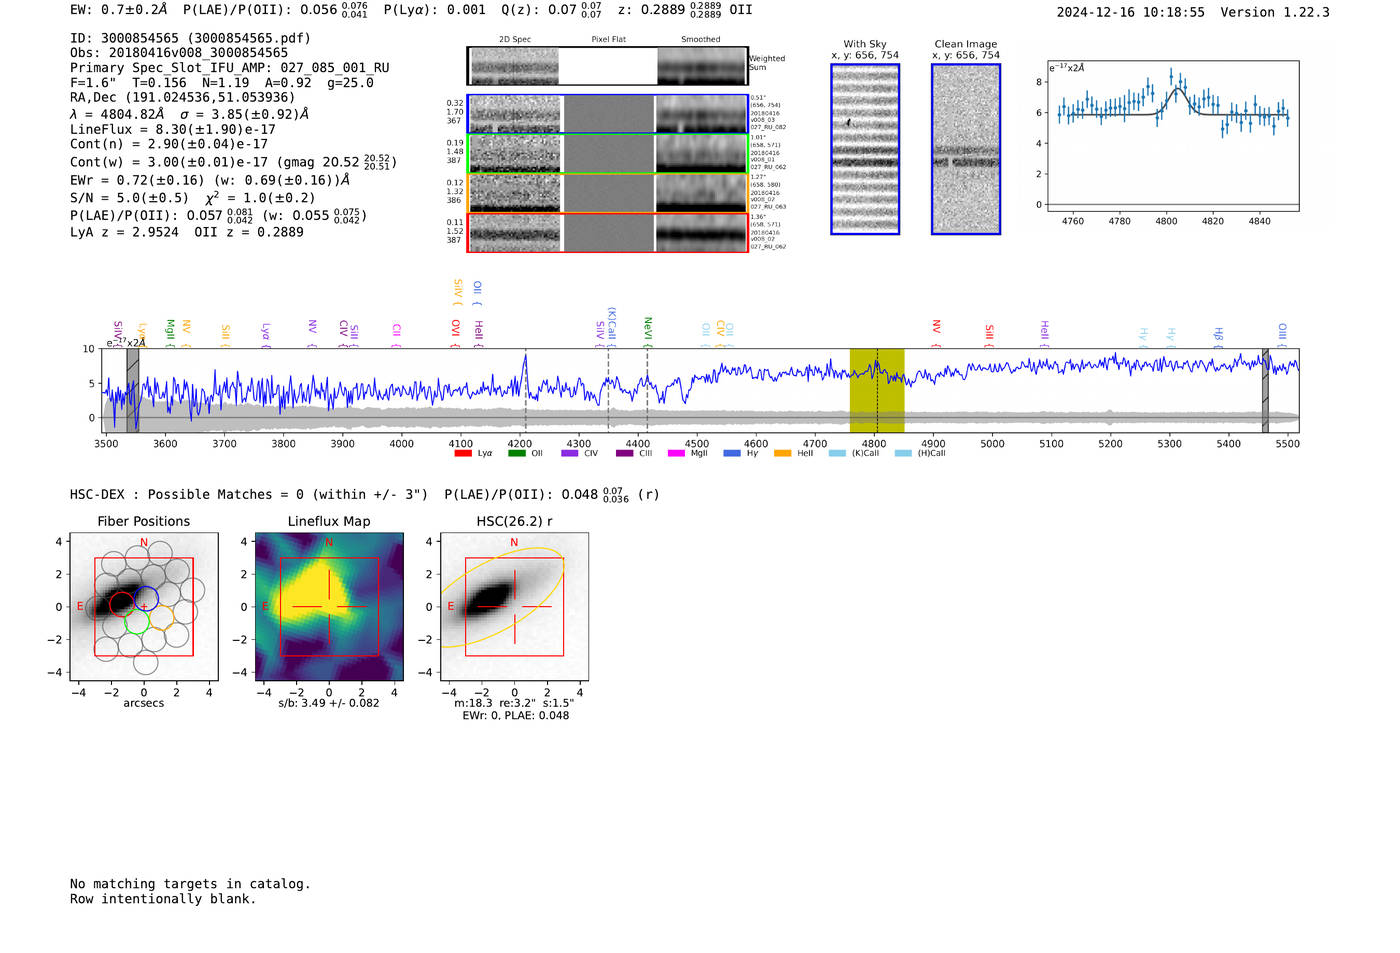Image resolution: width=1400 pixels, height=953 pixels.
Task: Select 'No matching targets in catalog.' text
Action: (190, 884)
